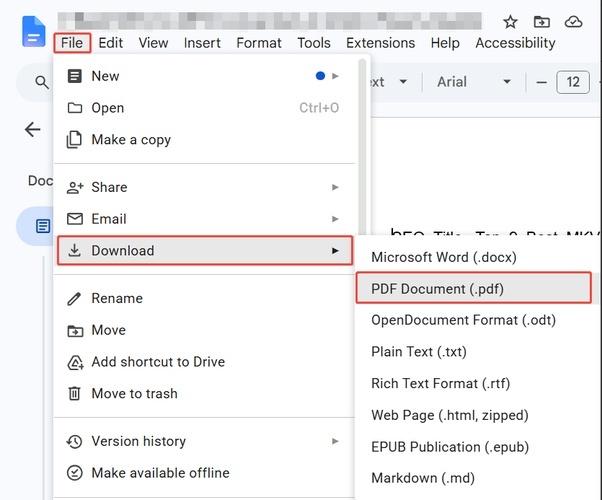Click the search magnifier icon

[42, 82]
